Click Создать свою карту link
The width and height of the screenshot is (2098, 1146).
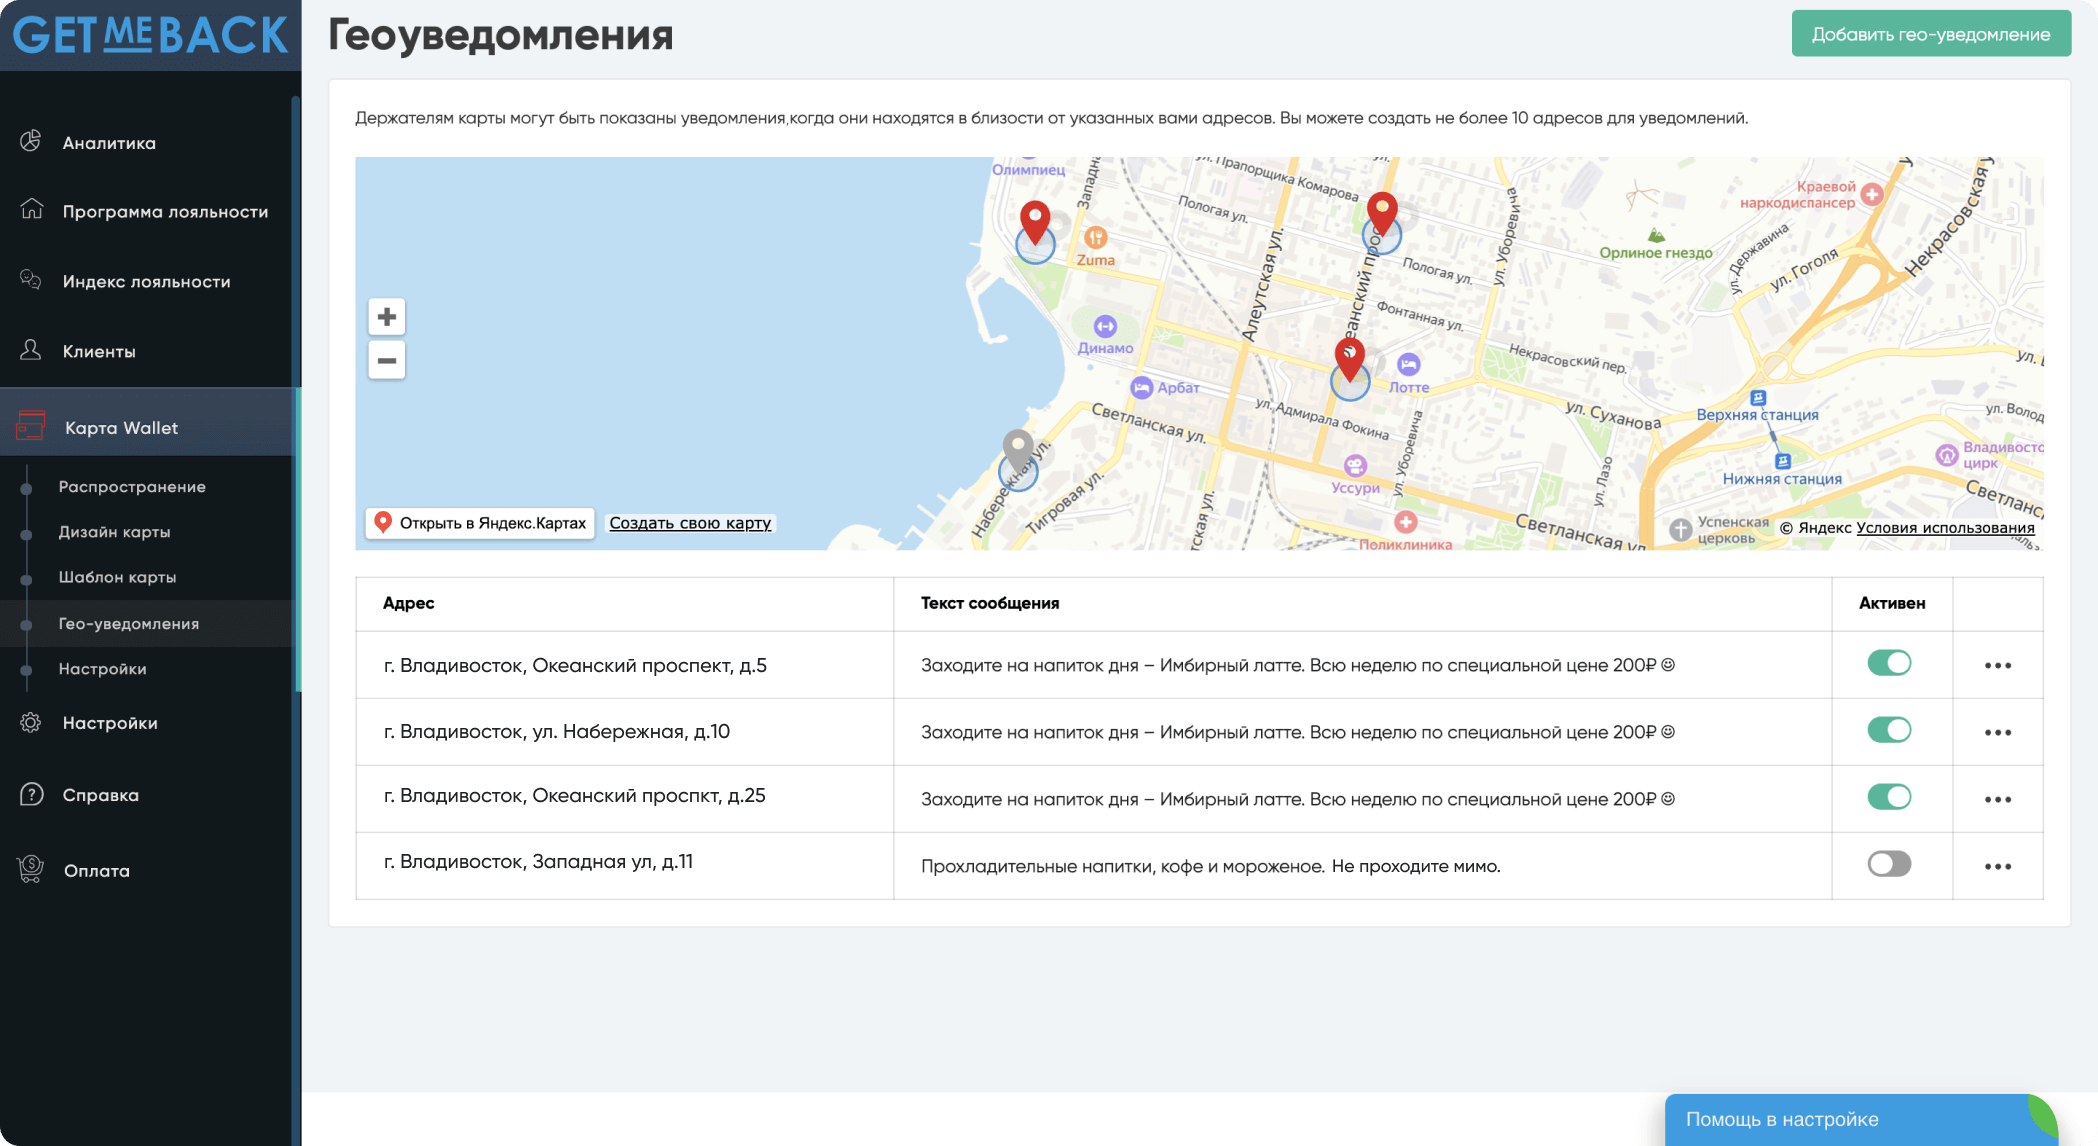point(690,523)
